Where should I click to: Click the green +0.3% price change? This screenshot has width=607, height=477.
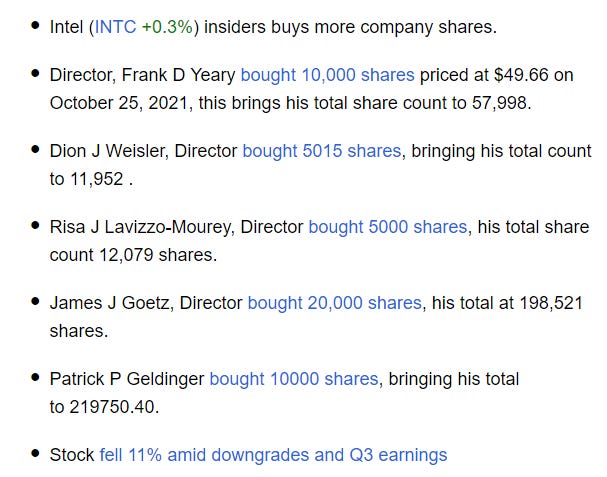167,27
